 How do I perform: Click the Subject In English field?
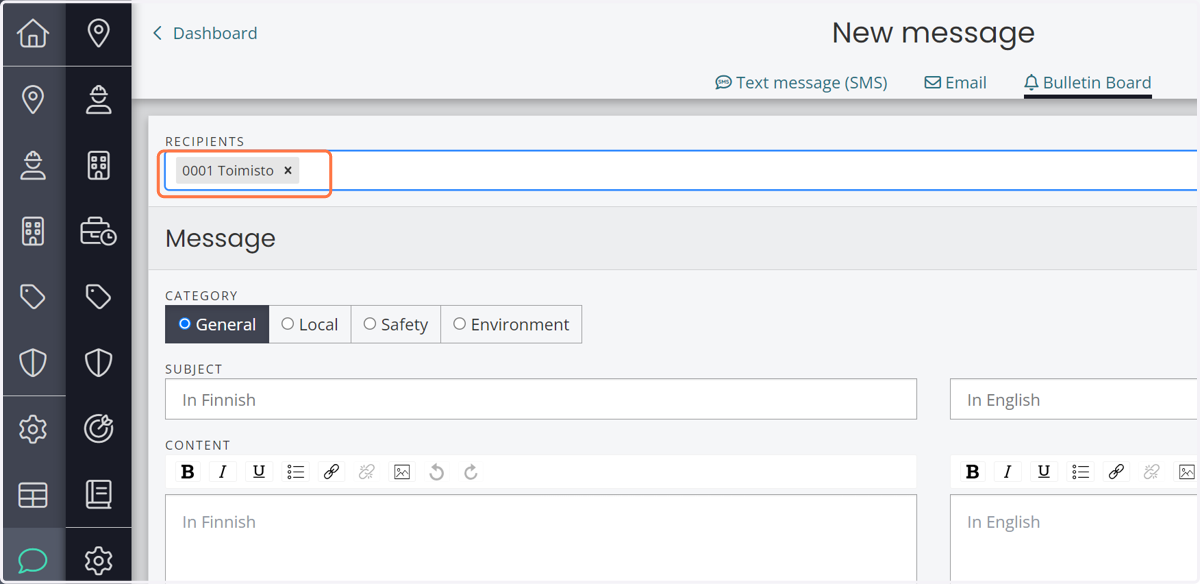pyautogui.click(x=1075, y=399)
